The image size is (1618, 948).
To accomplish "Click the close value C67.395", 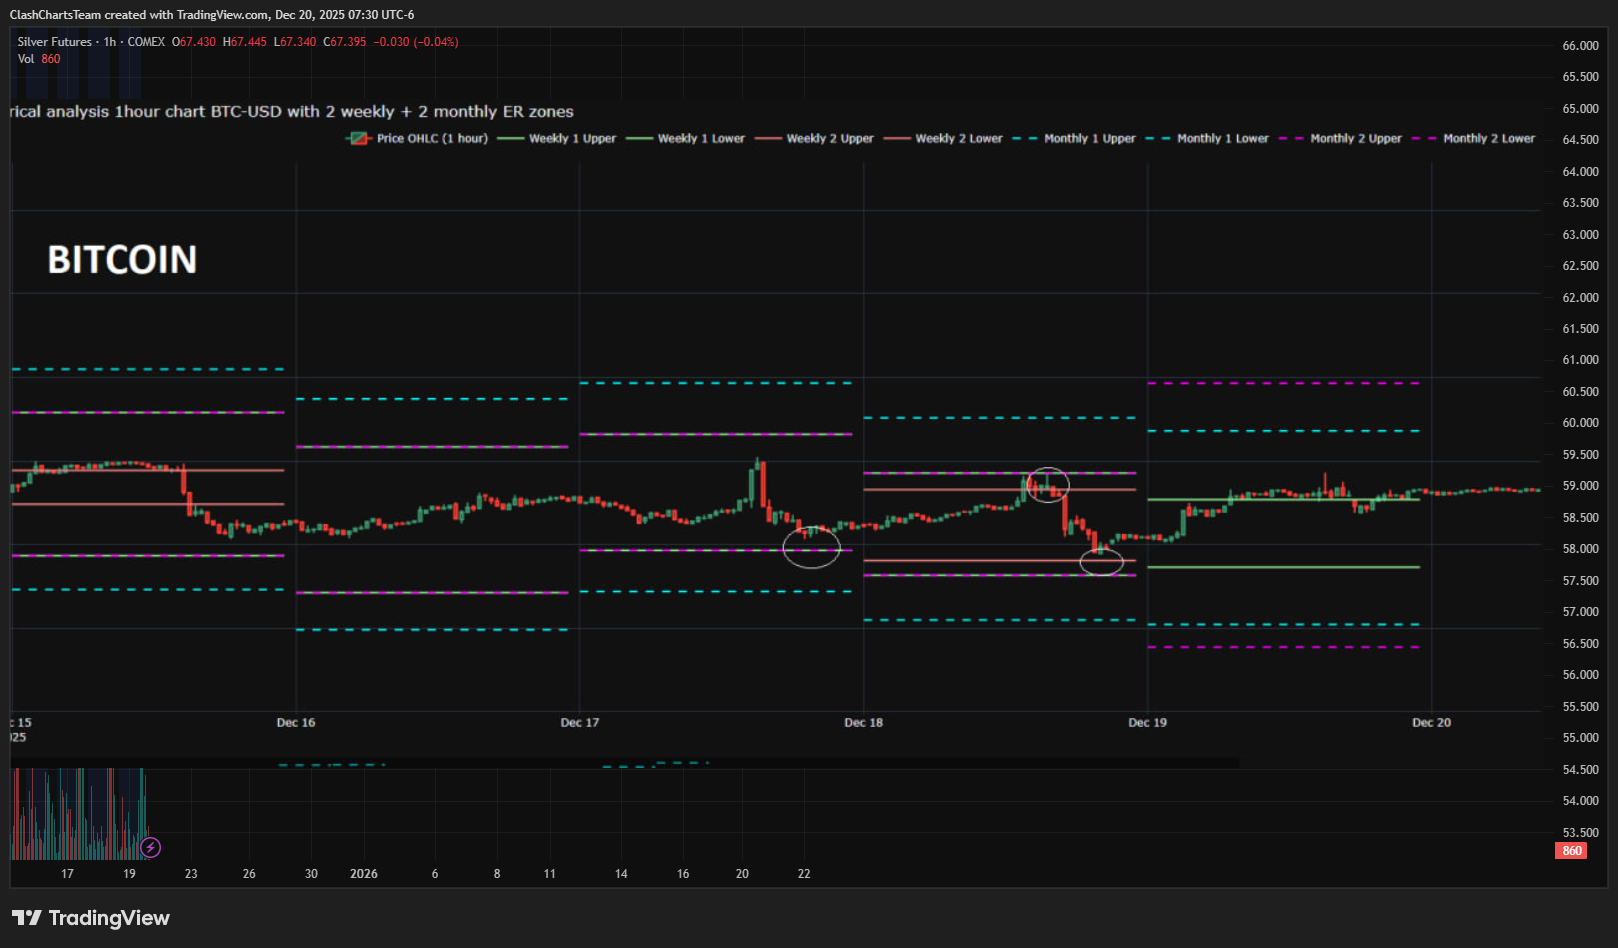I will tap(345, 42).
